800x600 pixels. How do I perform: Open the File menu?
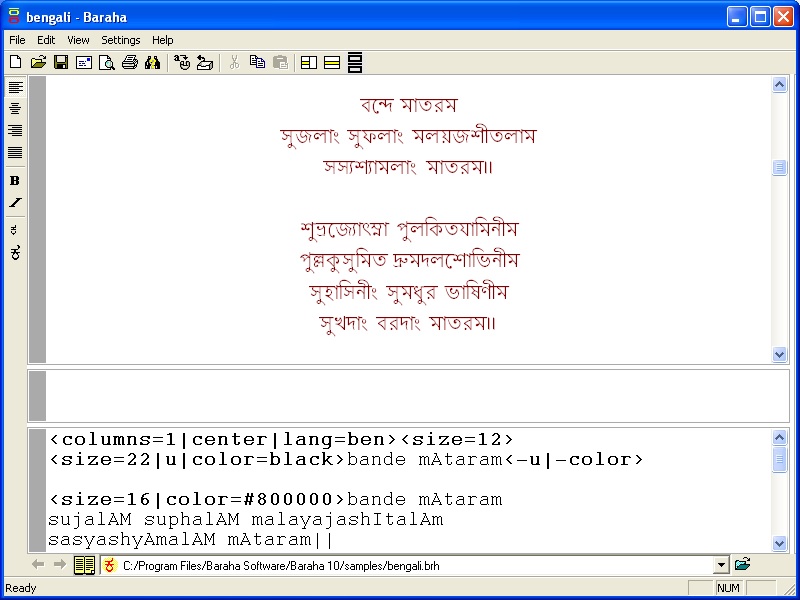[17, 40]
